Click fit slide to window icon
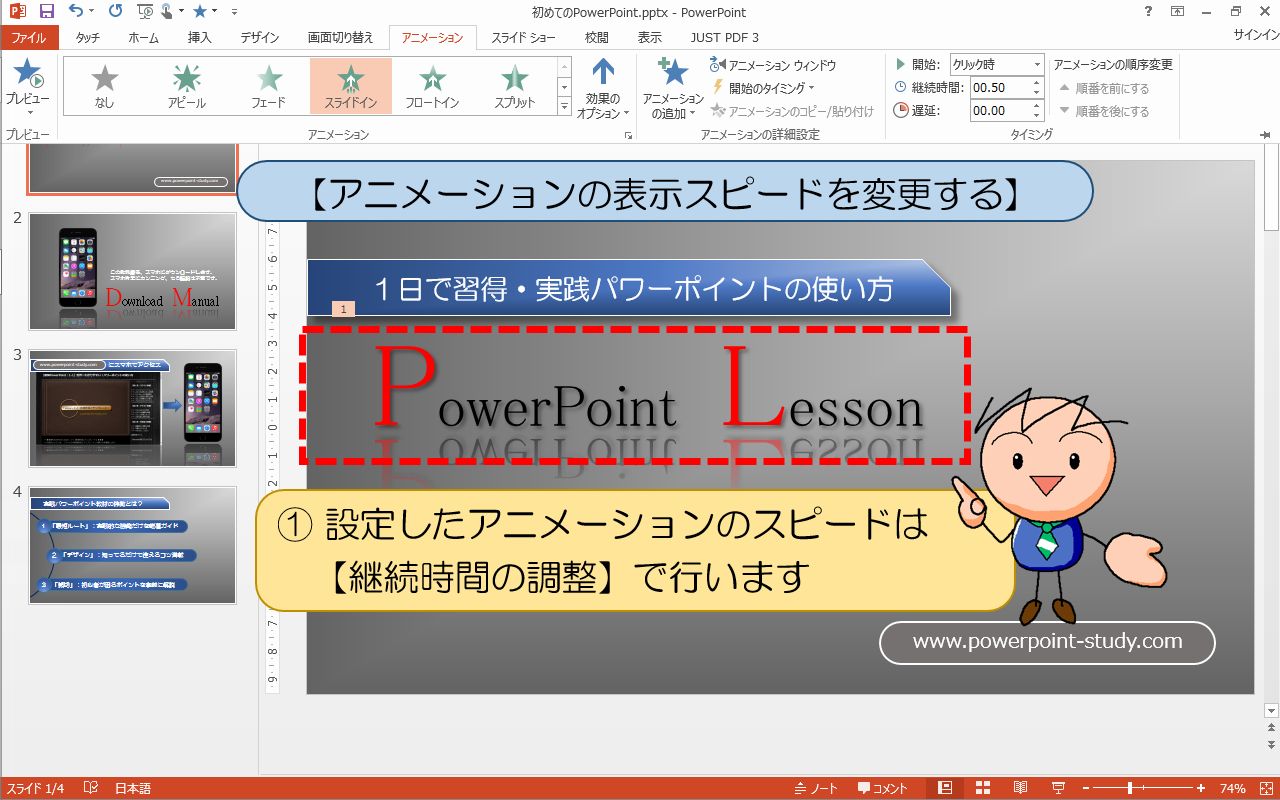Viewport: 1280px width, 800px height. 1266,788
